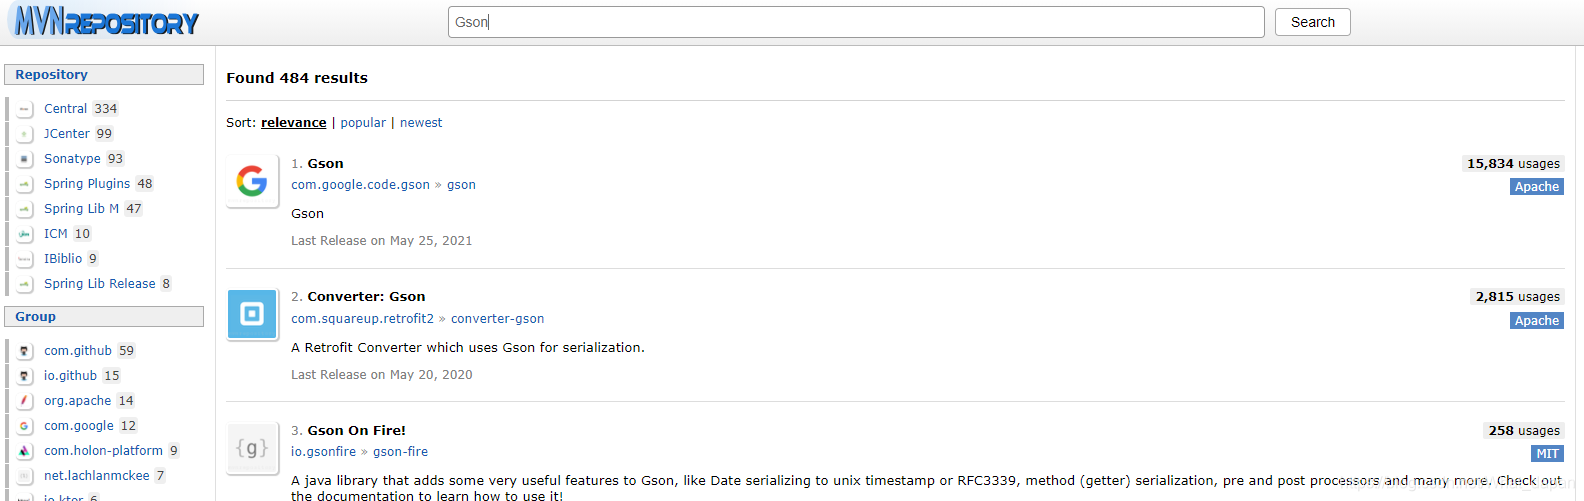Click the com.google group icon
The width and height of the screenshot is (1584, 501).
tap(25, 426)
